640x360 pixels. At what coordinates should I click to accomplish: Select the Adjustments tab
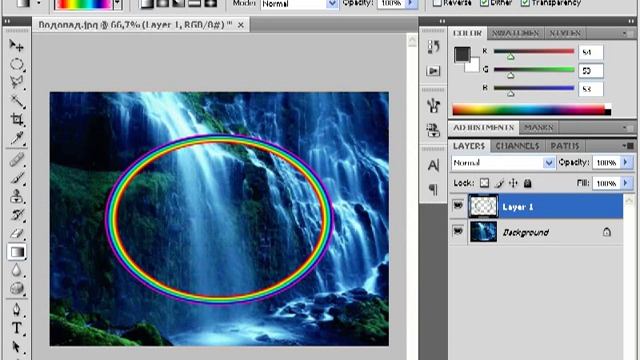[x=483, y=128]
